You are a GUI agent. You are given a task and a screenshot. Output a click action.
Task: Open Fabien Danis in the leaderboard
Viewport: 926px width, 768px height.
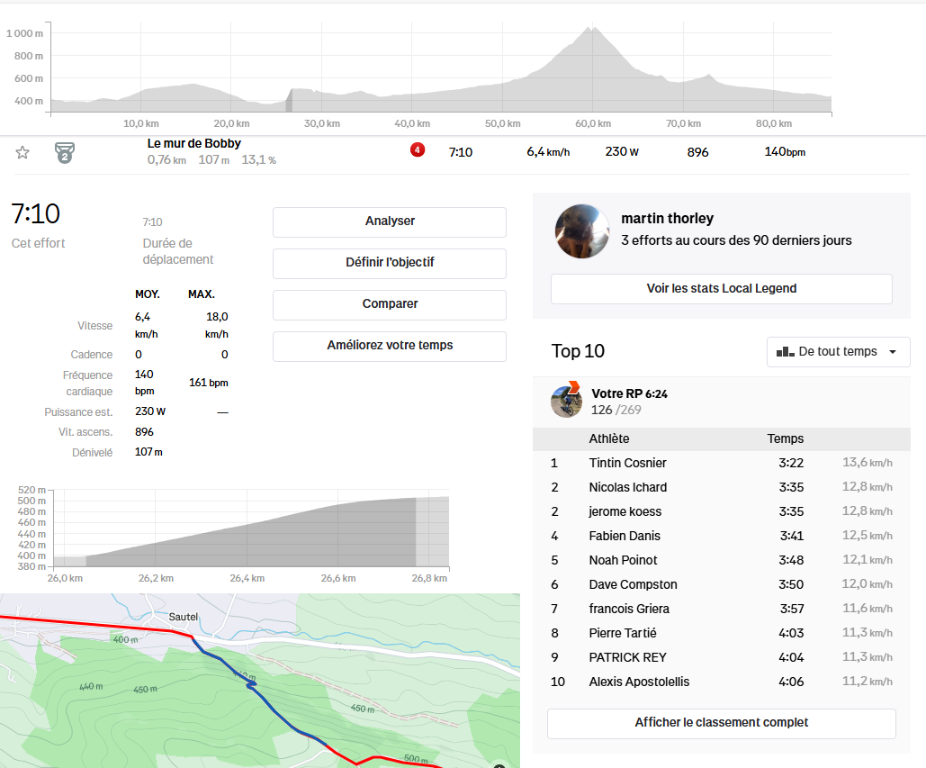(x=624, y=536)
